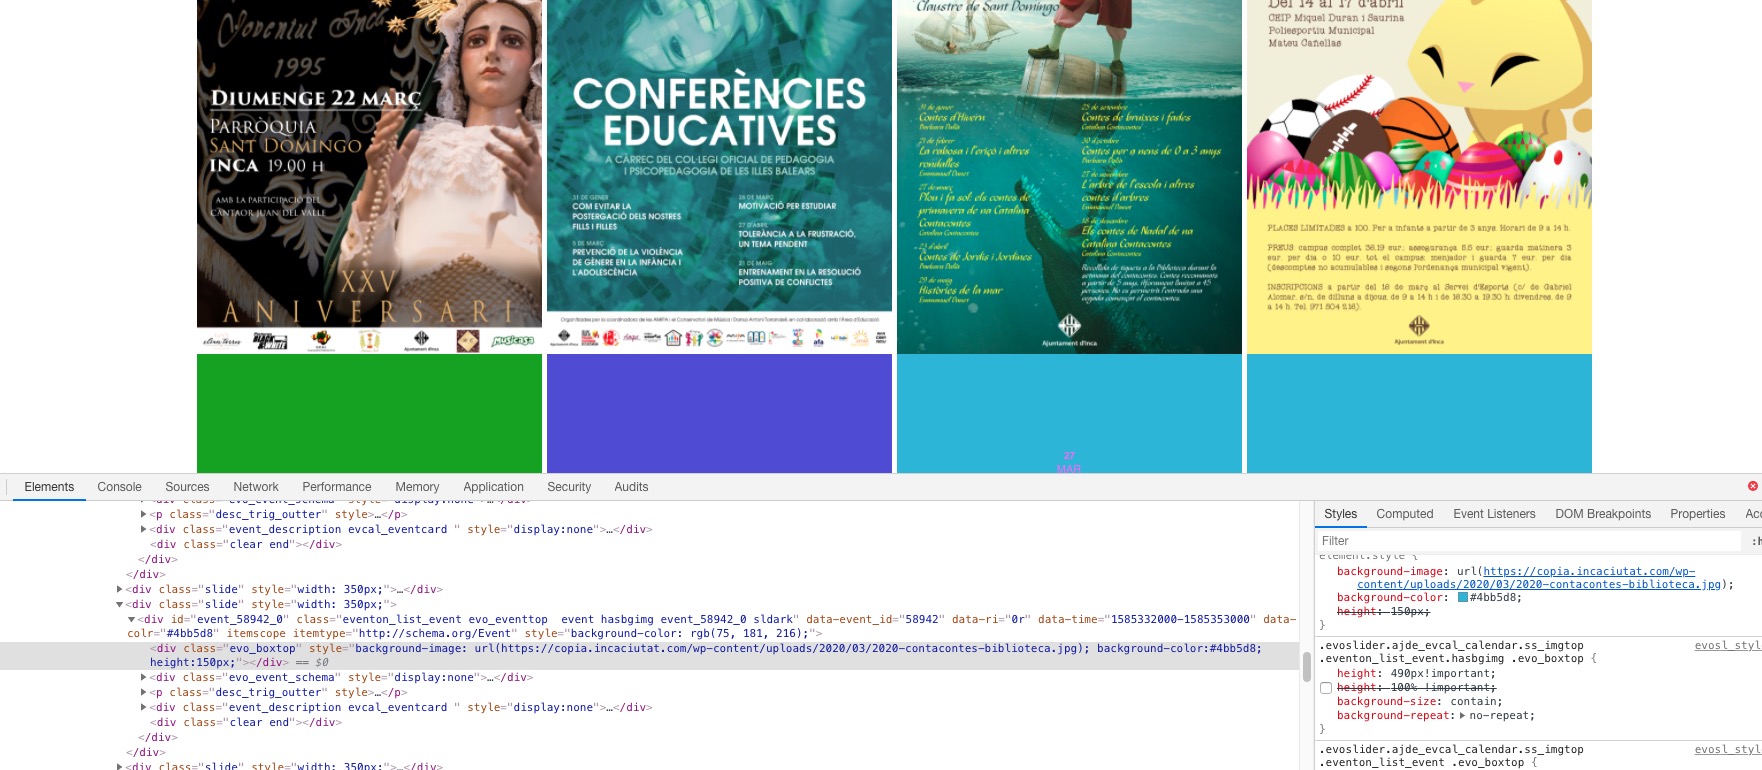
Task: Go to the Sources tab
Action: pos(187,487)
